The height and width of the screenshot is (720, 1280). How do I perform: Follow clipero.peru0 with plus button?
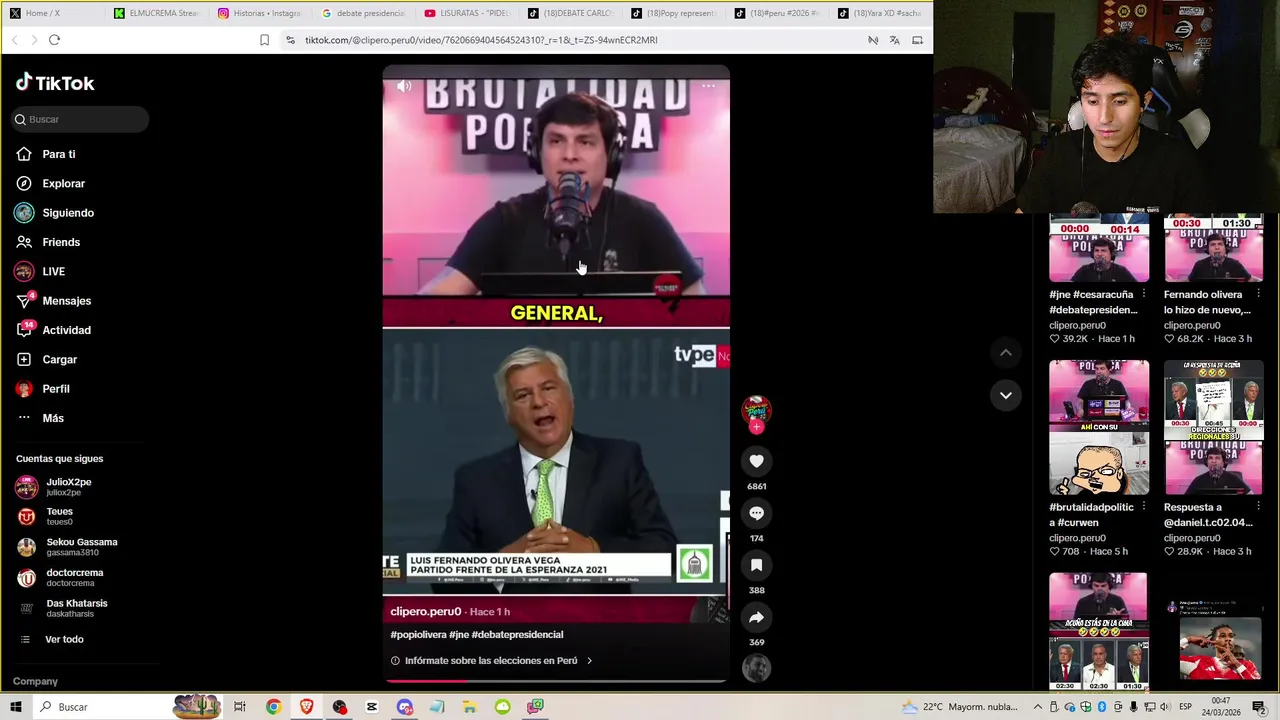[756, 427]
